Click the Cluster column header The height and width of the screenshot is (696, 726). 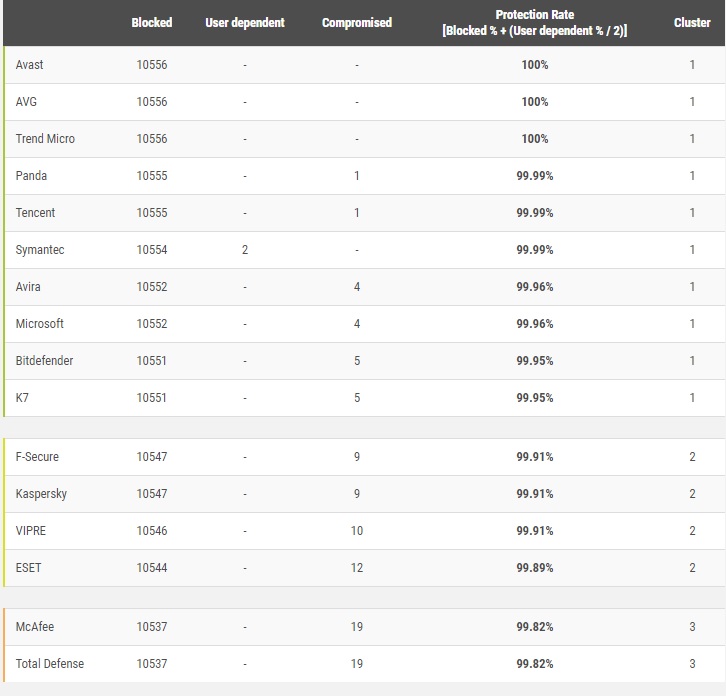coord(692,23)
